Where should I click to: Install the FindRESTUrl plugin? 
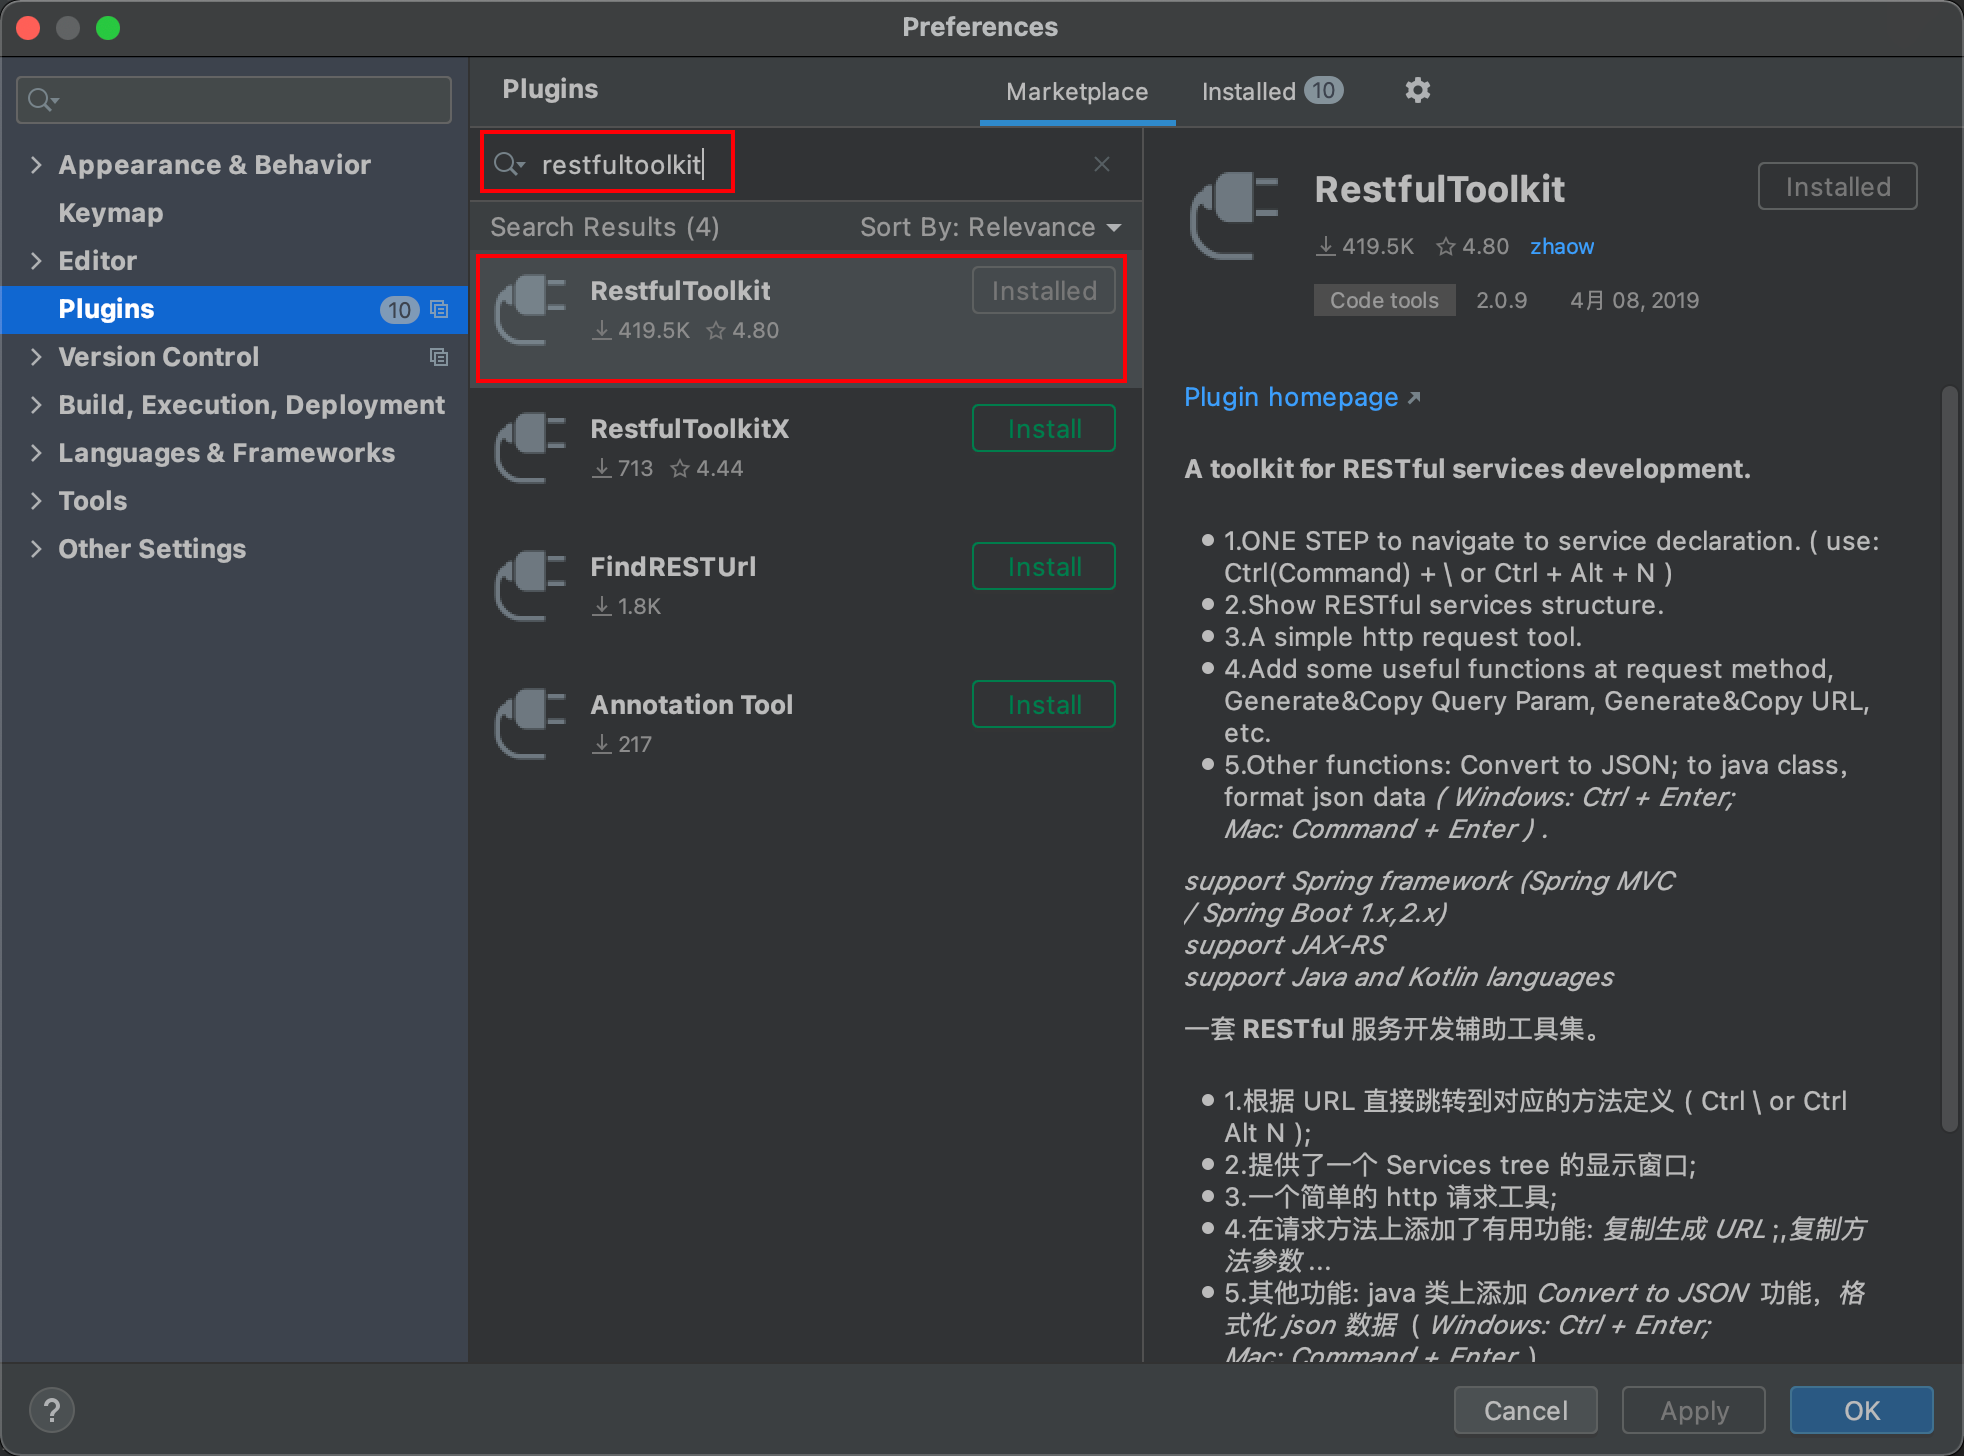pos(1044,567)
